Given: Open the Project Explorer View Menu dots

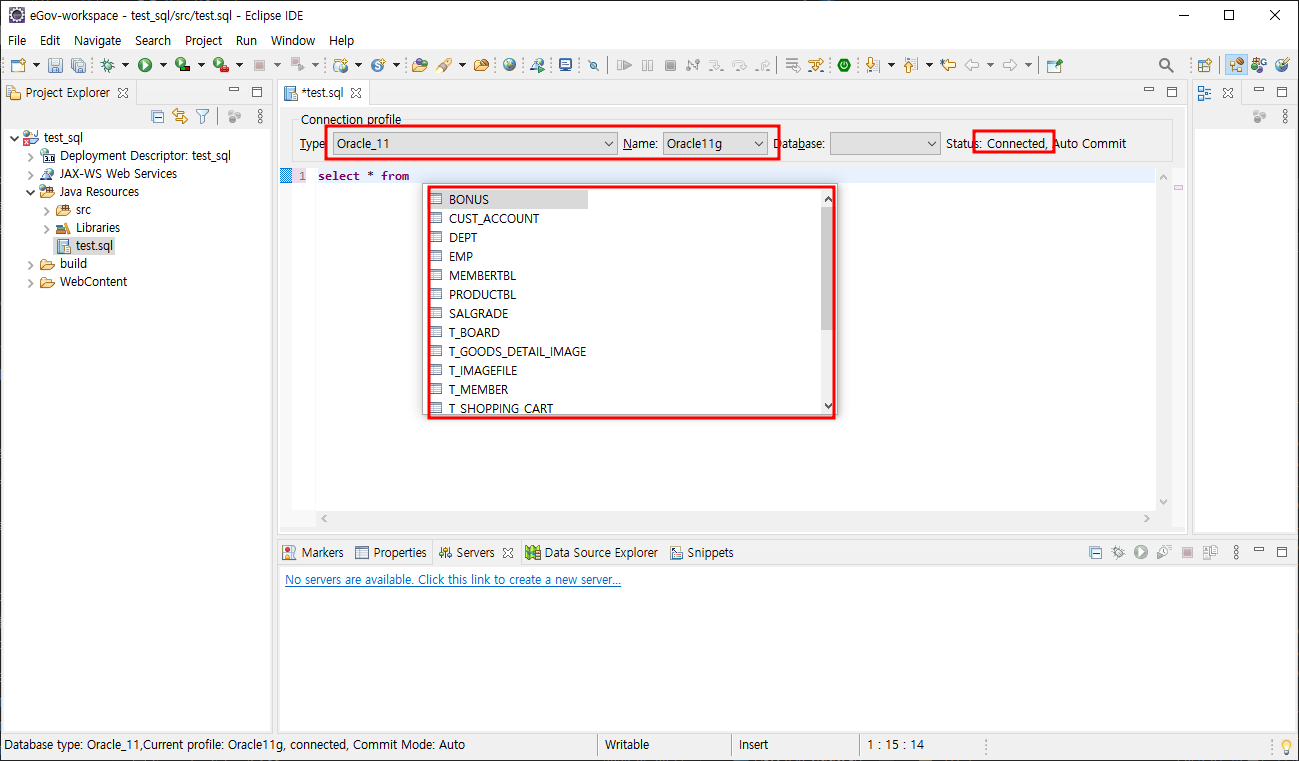Looking at the screenshot, I should pyautogui.click(x=260, y=116).
